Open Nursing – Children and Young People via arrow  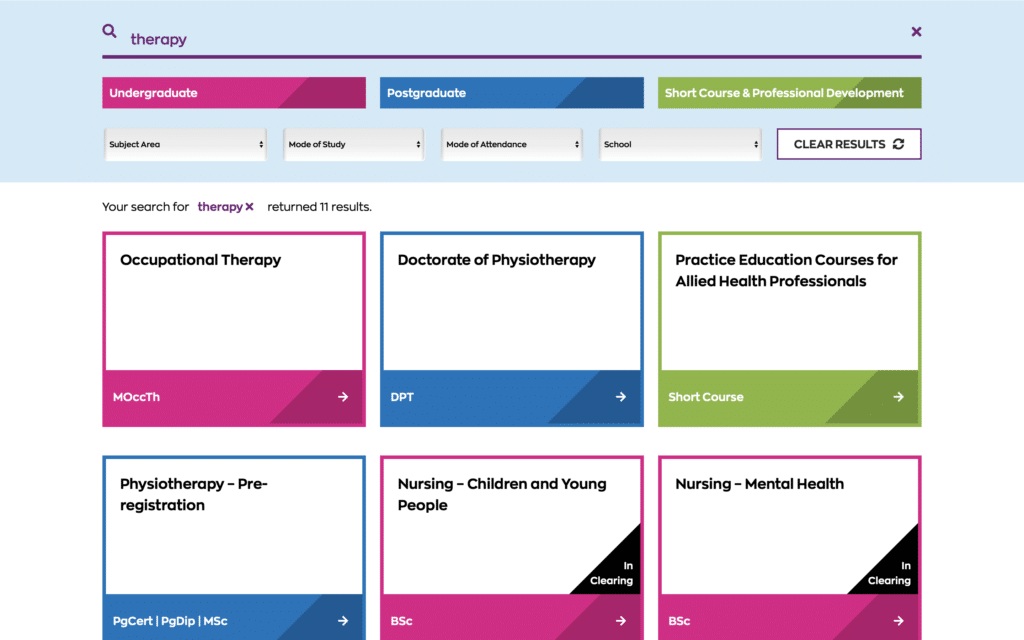(x=624, y=621)
